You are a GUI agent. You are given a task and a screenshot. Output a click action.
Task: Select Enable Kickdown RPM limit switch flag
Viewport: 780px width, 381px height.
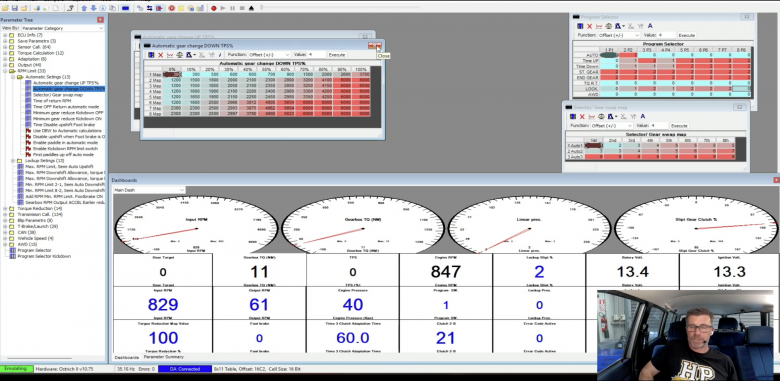click(66, 148)
